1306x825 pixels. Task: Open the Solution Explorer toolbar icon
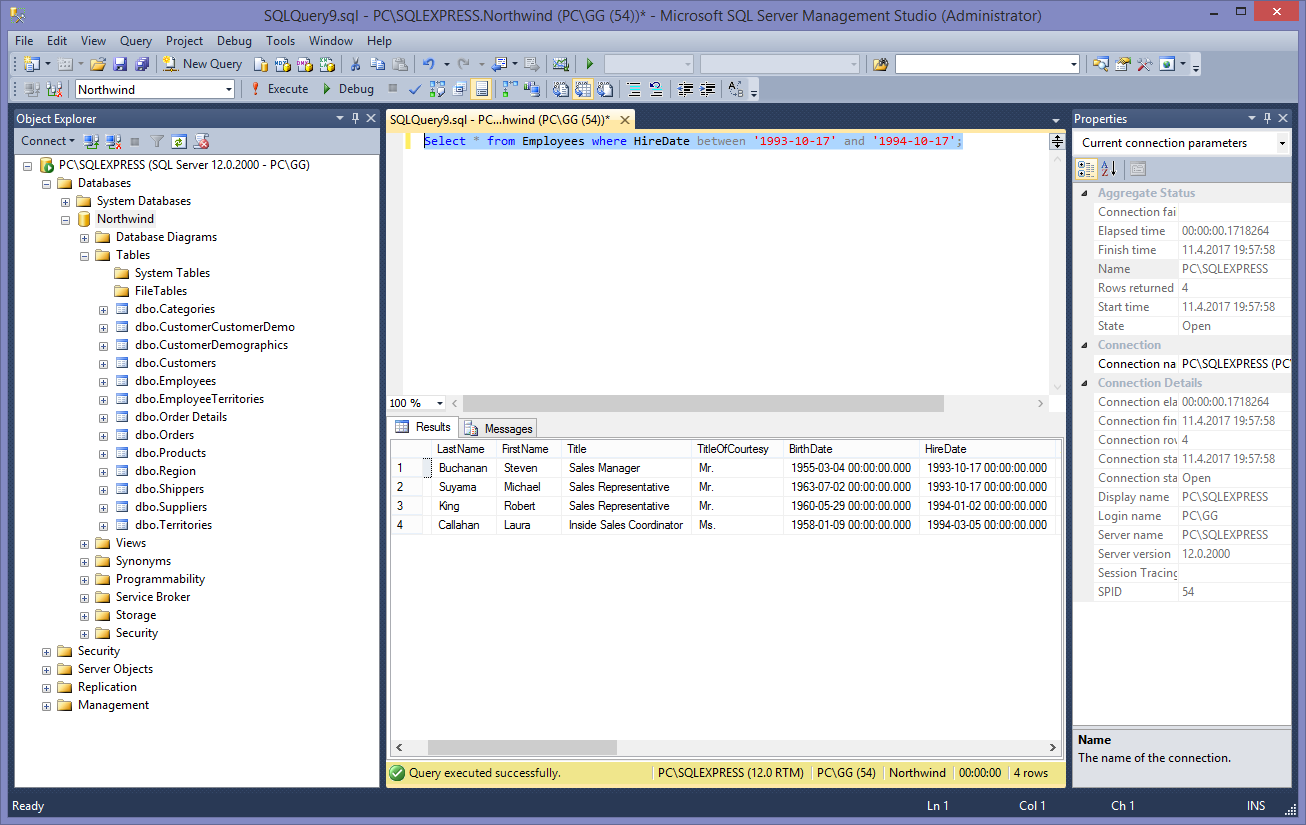coord(1101,64)
